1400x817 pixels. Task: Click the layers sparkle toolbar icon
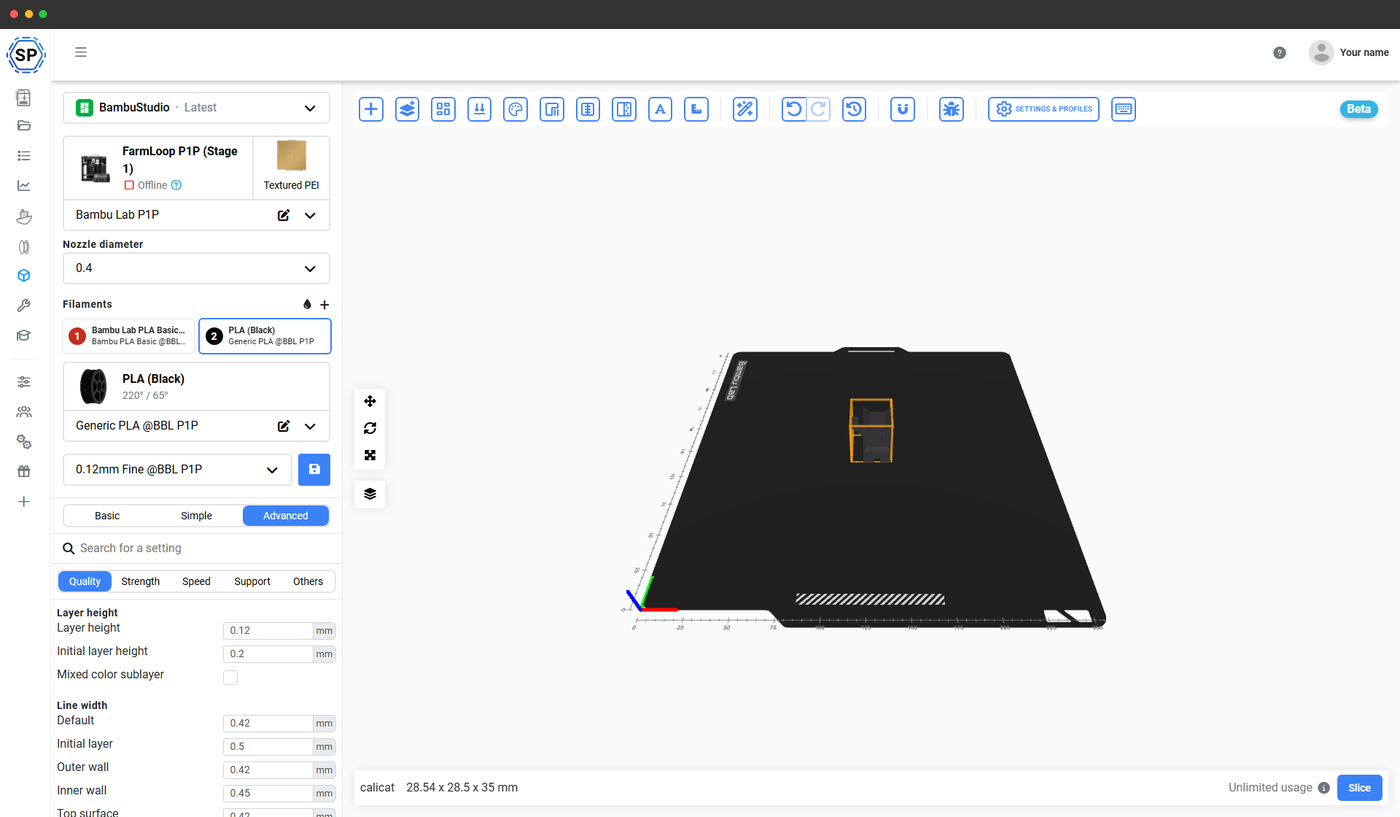(x=407, y=109)
